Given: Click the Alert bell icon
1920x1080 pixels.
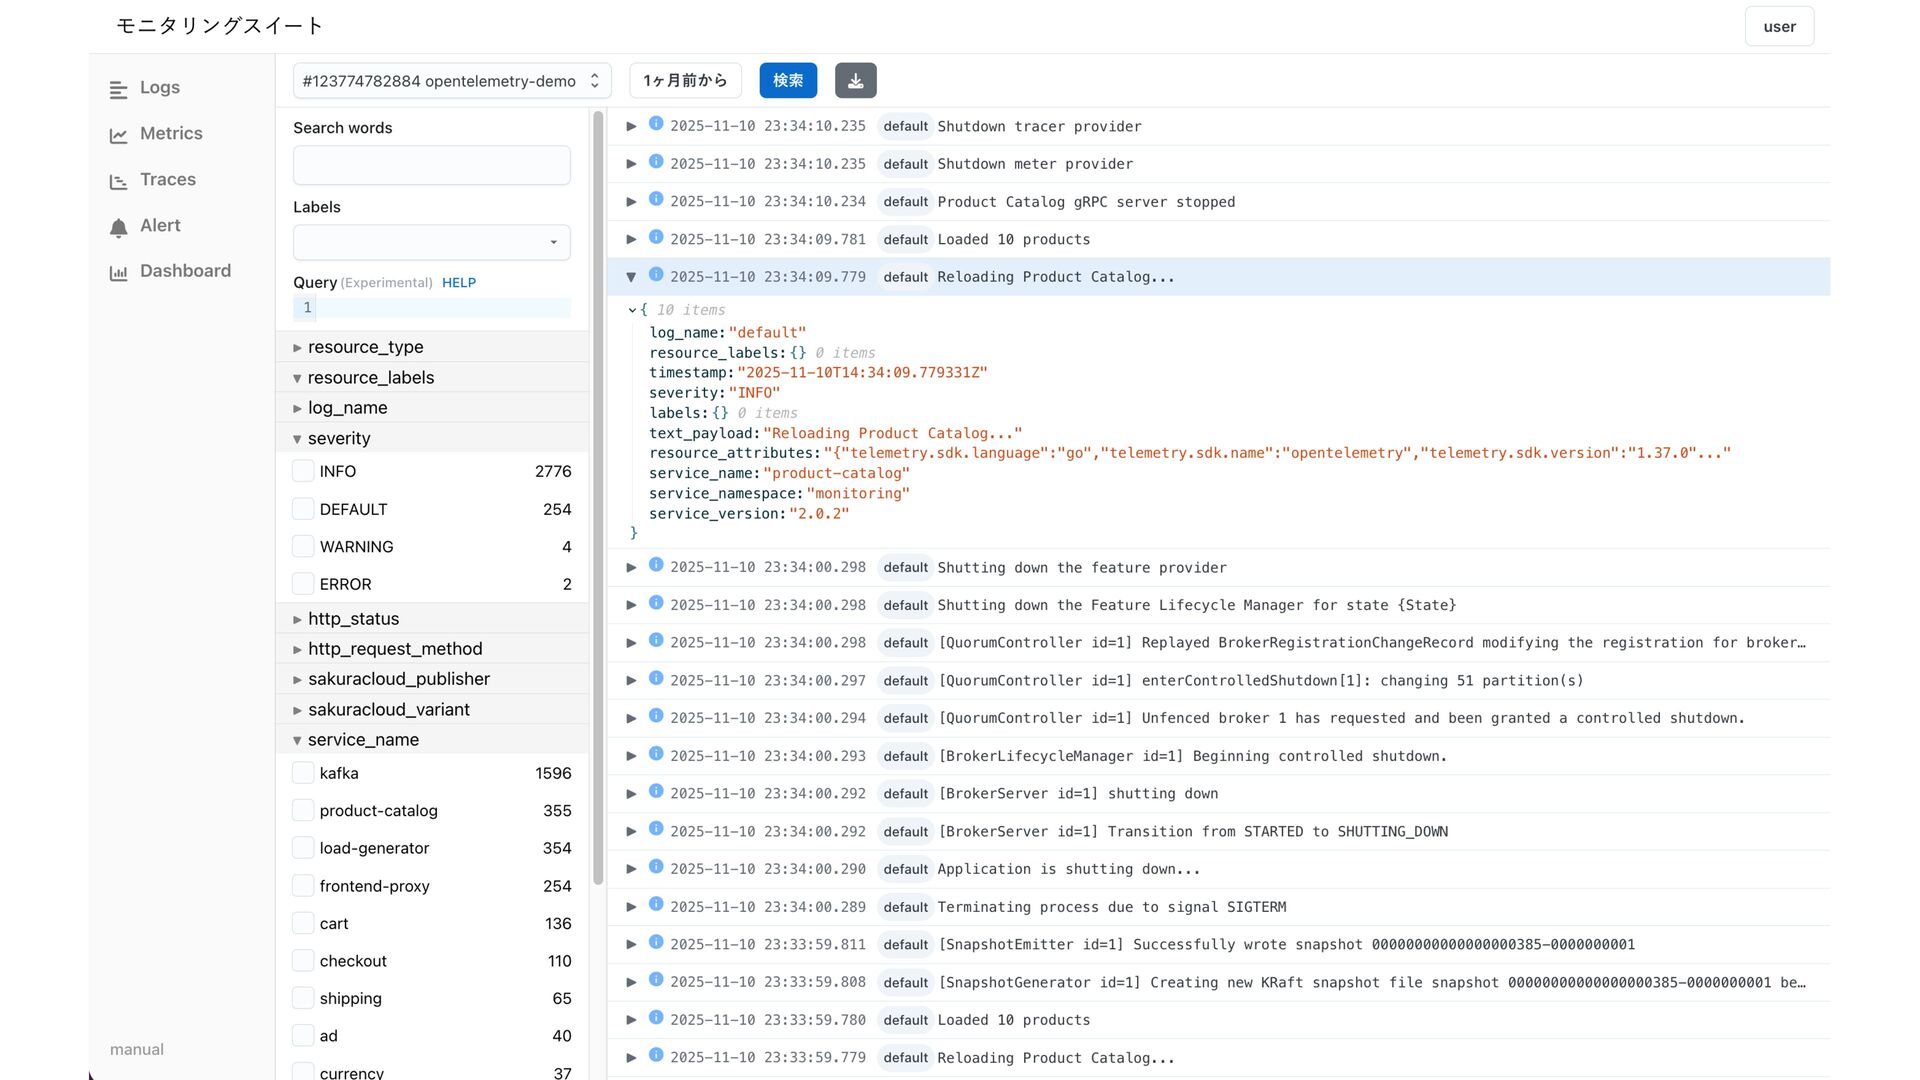Looking at the screenshot, I should click(118, 228).
